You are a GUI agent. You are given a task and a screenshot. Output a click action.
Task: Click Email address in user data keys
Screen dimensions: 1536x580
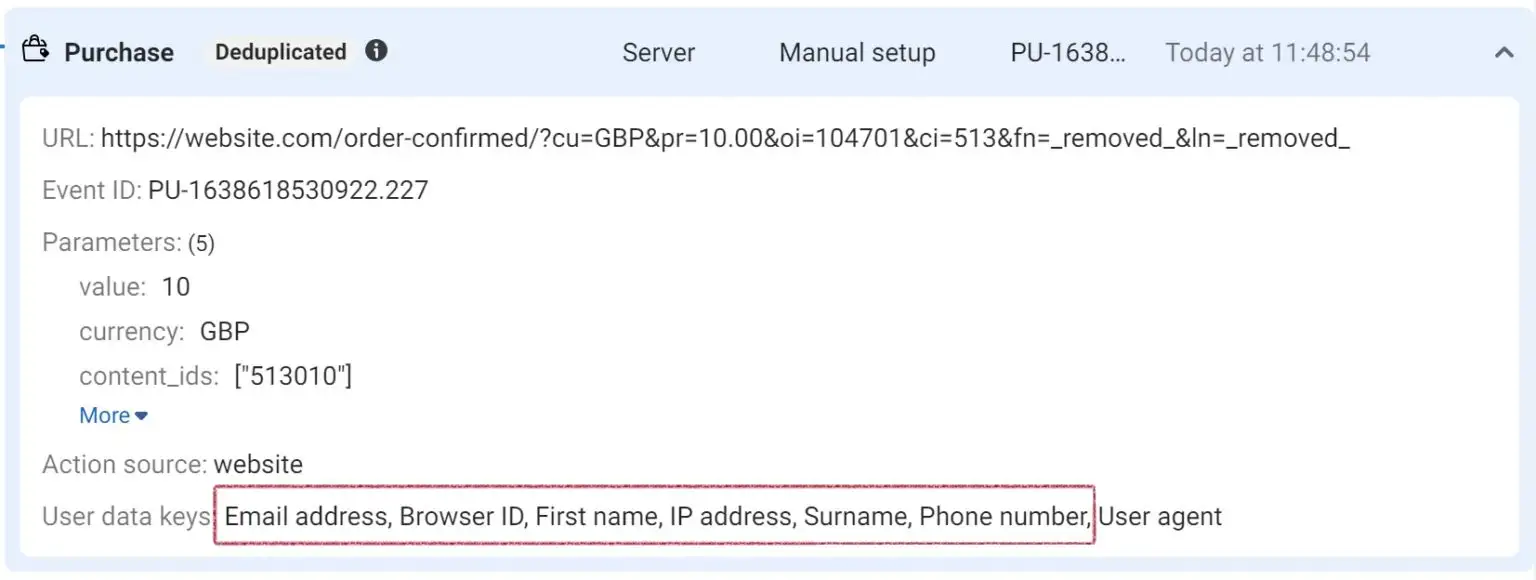coord(306,517)
